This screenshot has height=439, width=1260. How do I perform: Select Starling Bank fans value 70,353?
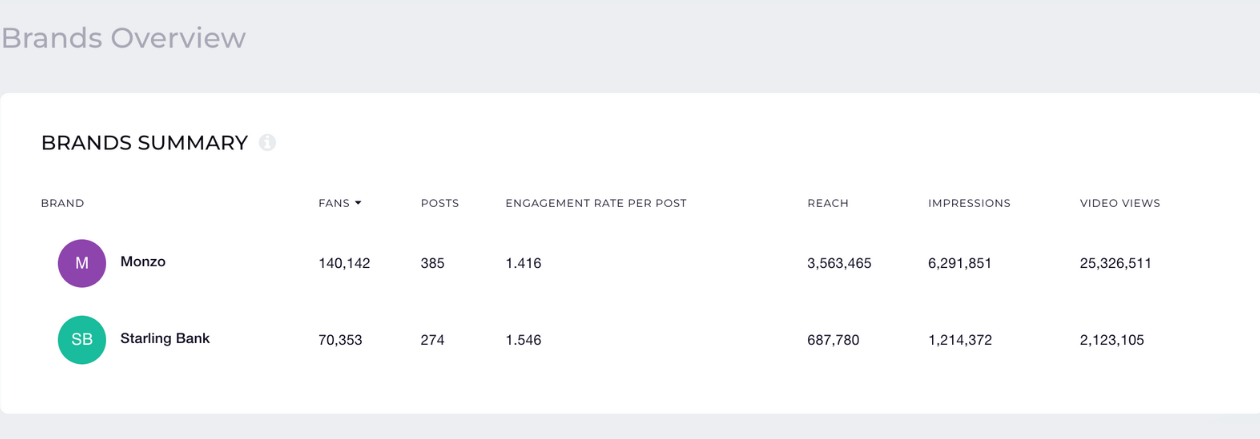click(340, 340)
